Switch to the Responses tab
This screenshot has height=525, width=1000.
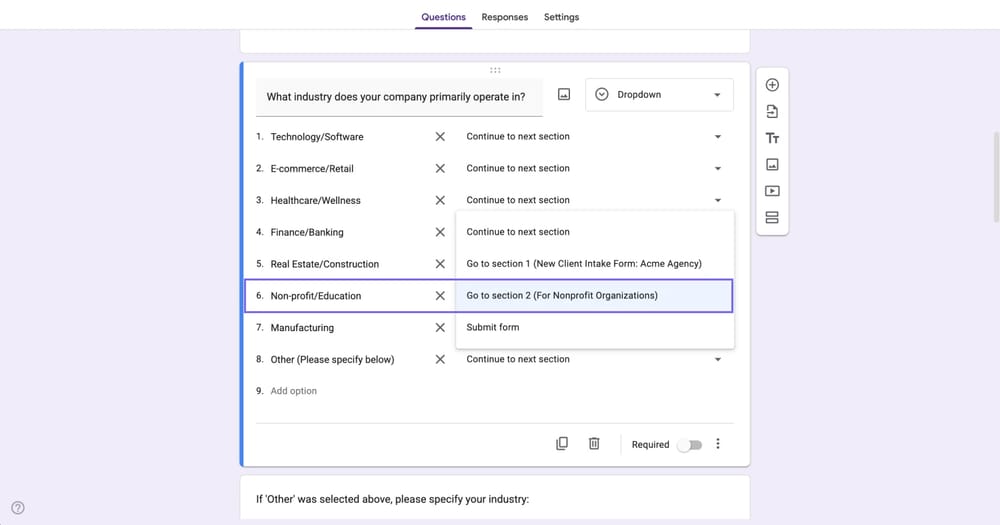(x=504, y=17)
